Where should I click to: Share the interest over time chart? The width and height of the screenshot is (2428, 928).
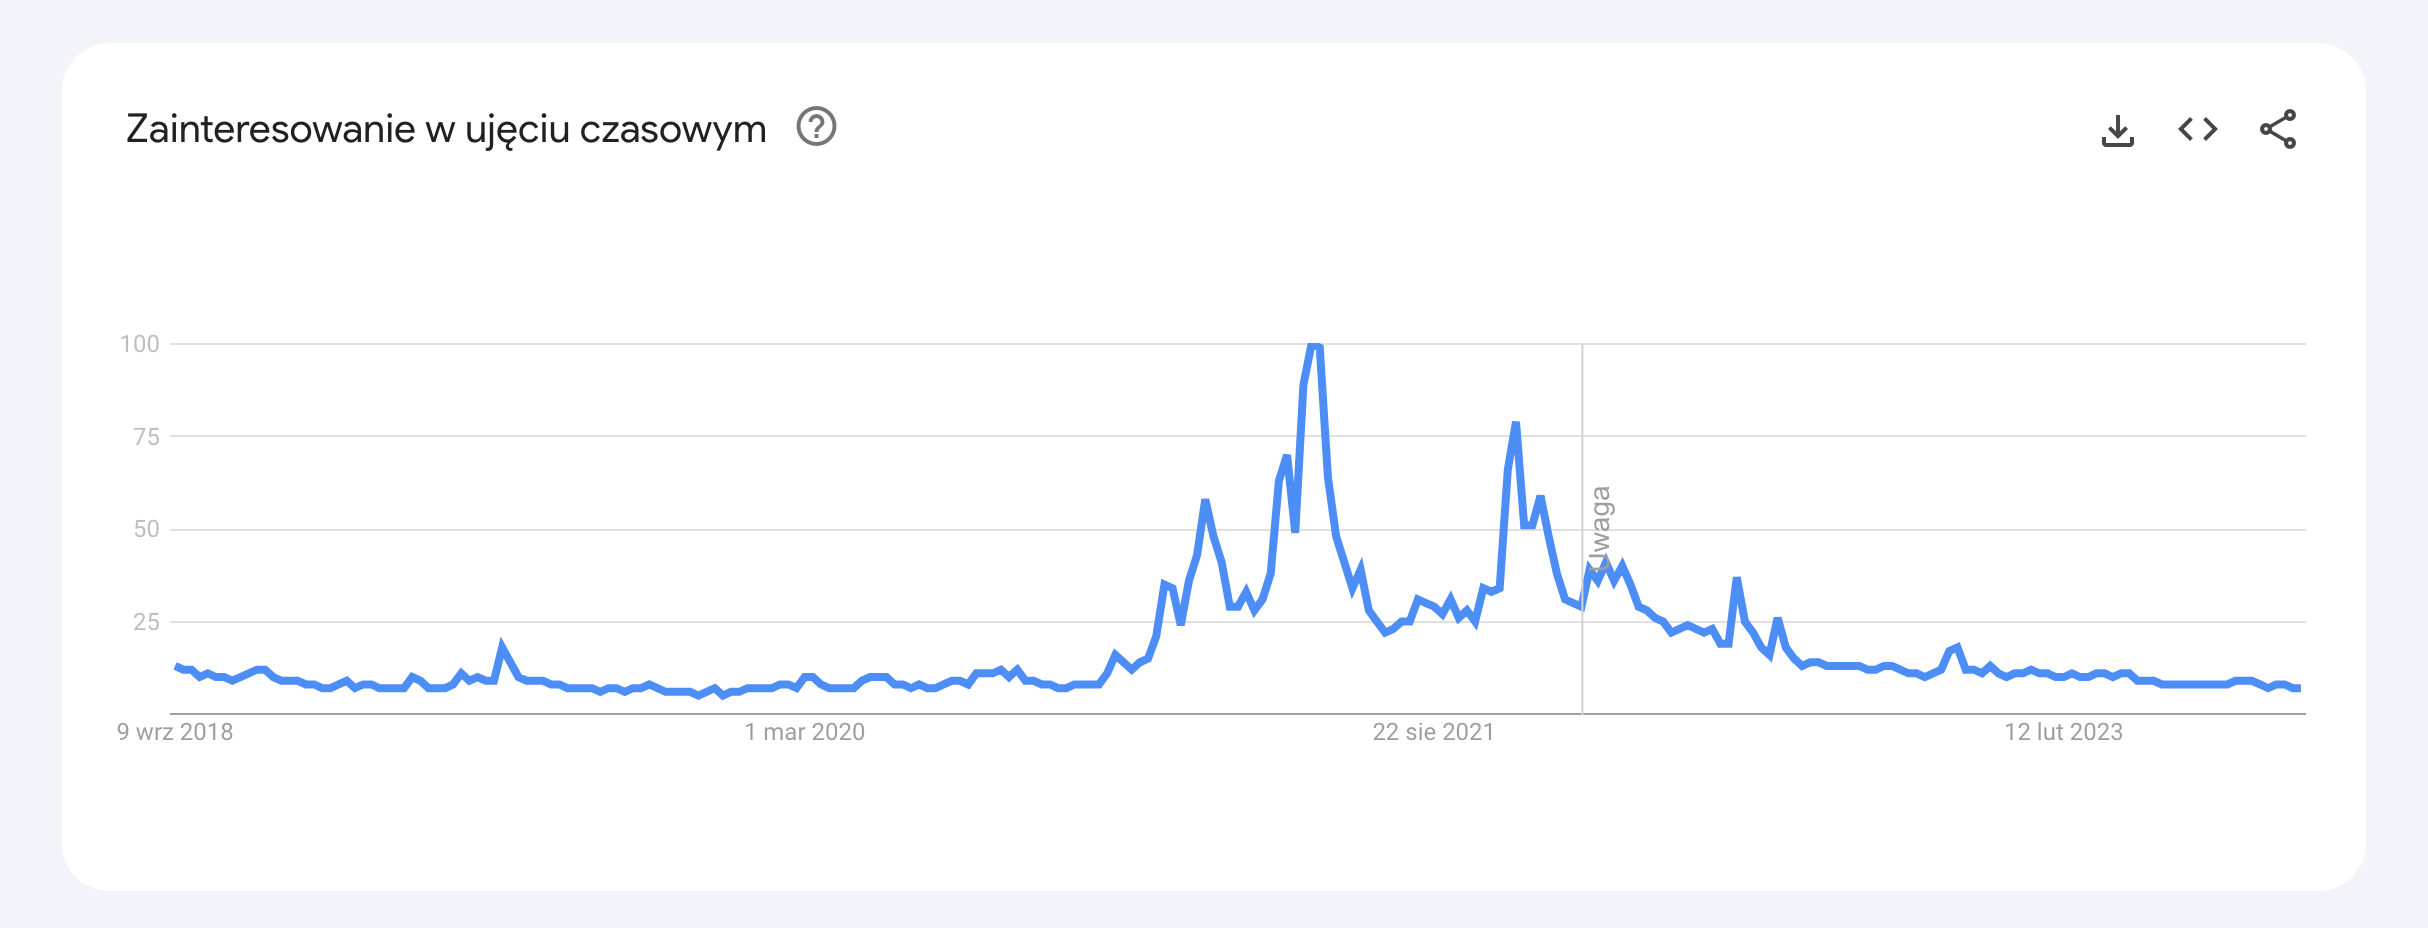(x=2277, y=129)
